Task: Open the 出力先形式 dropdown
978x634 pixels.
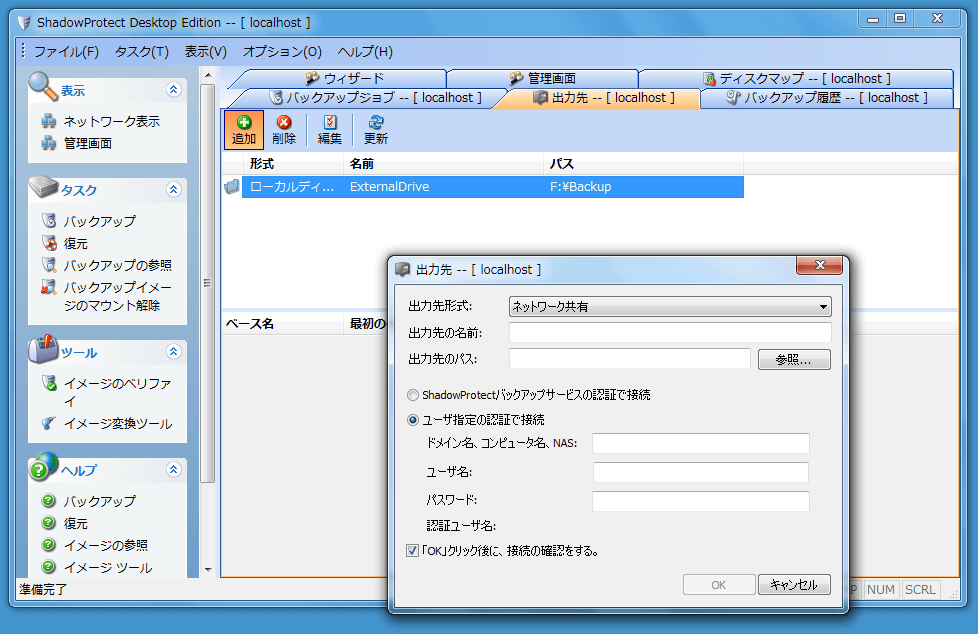Action: click(670, 306)
